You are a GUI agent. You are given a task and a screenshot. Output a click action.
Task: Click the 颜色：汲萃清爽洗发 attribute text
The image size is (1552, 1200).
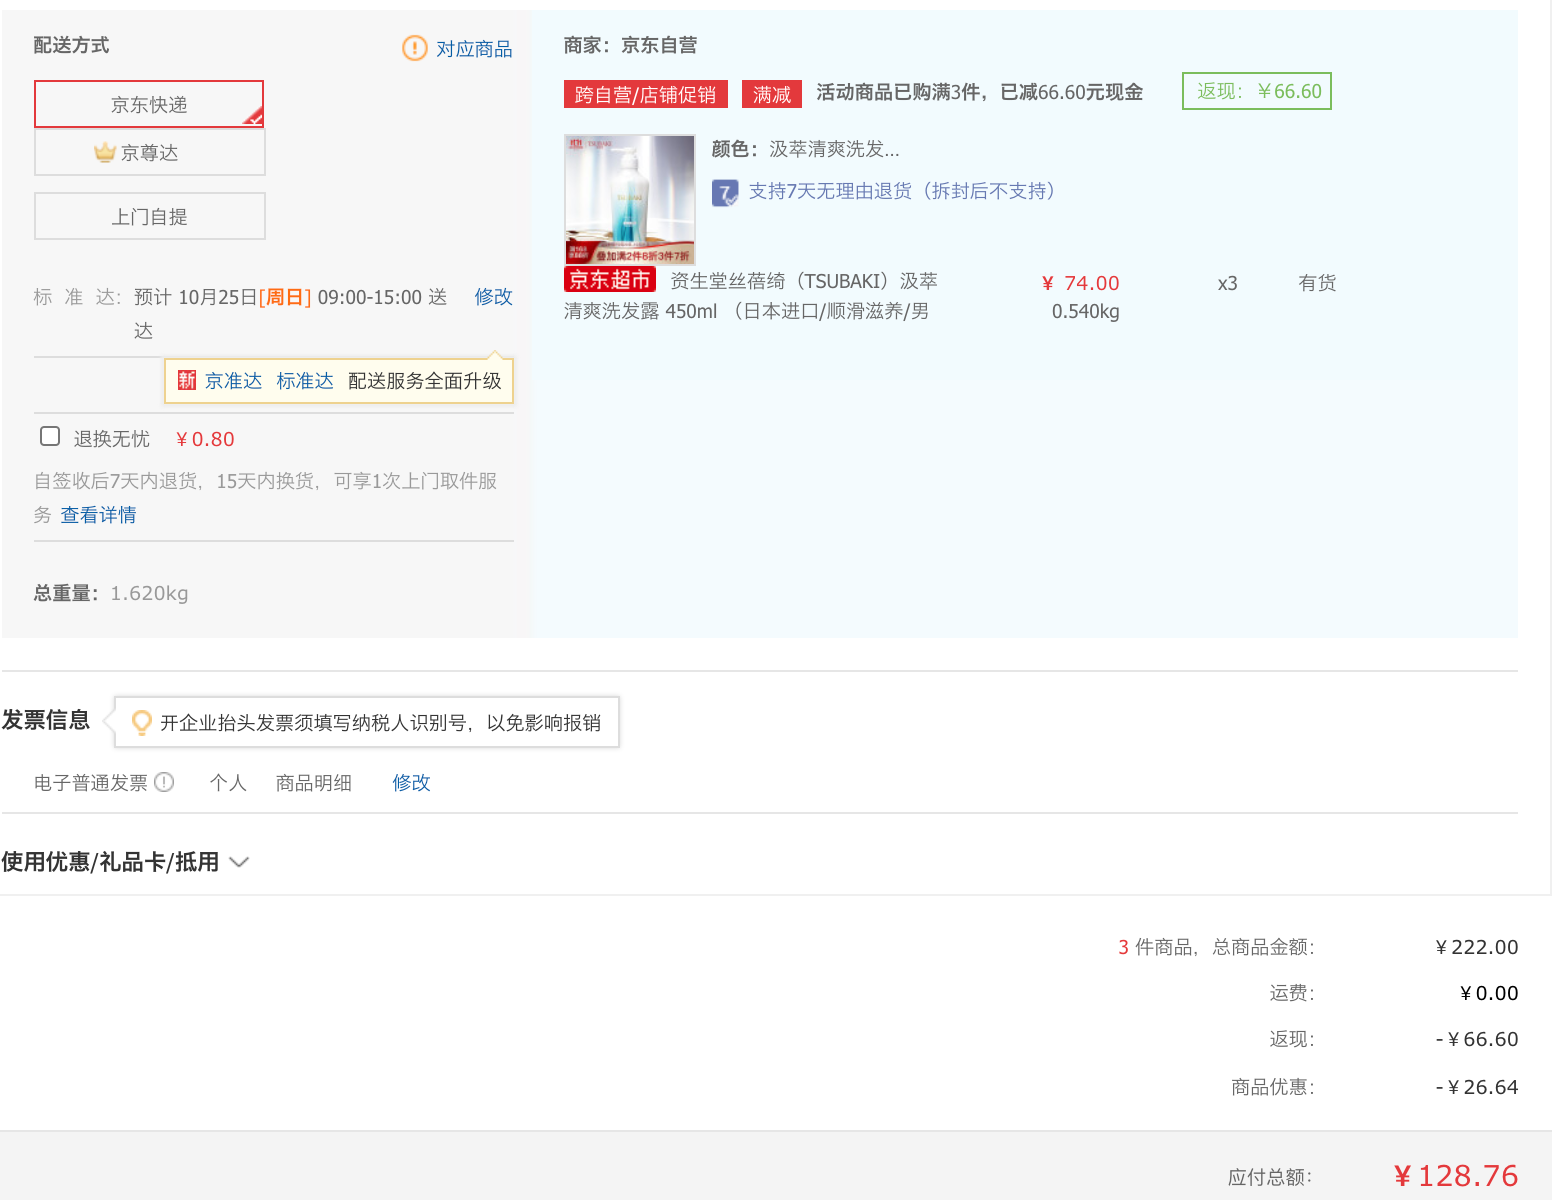tap(805, 149)
